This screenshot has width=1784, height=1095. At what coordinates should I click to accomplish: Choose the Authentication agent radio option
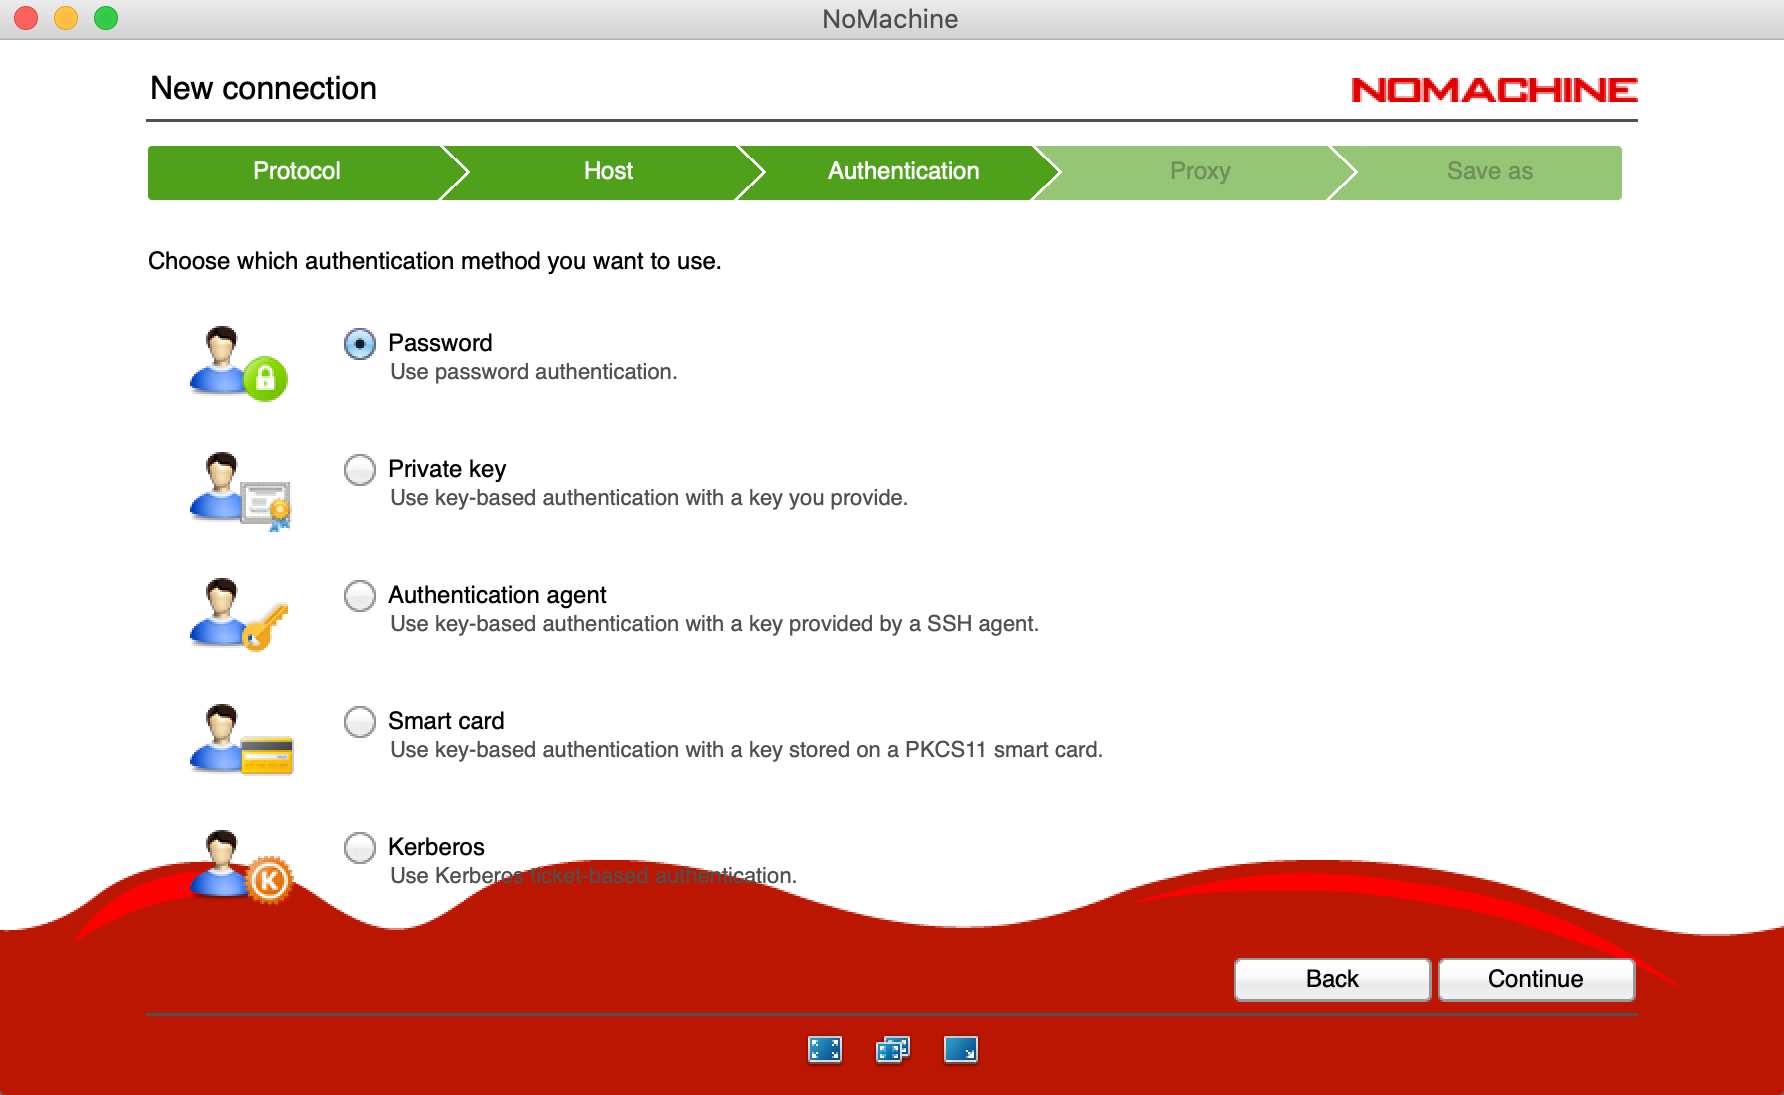[360, 596]
